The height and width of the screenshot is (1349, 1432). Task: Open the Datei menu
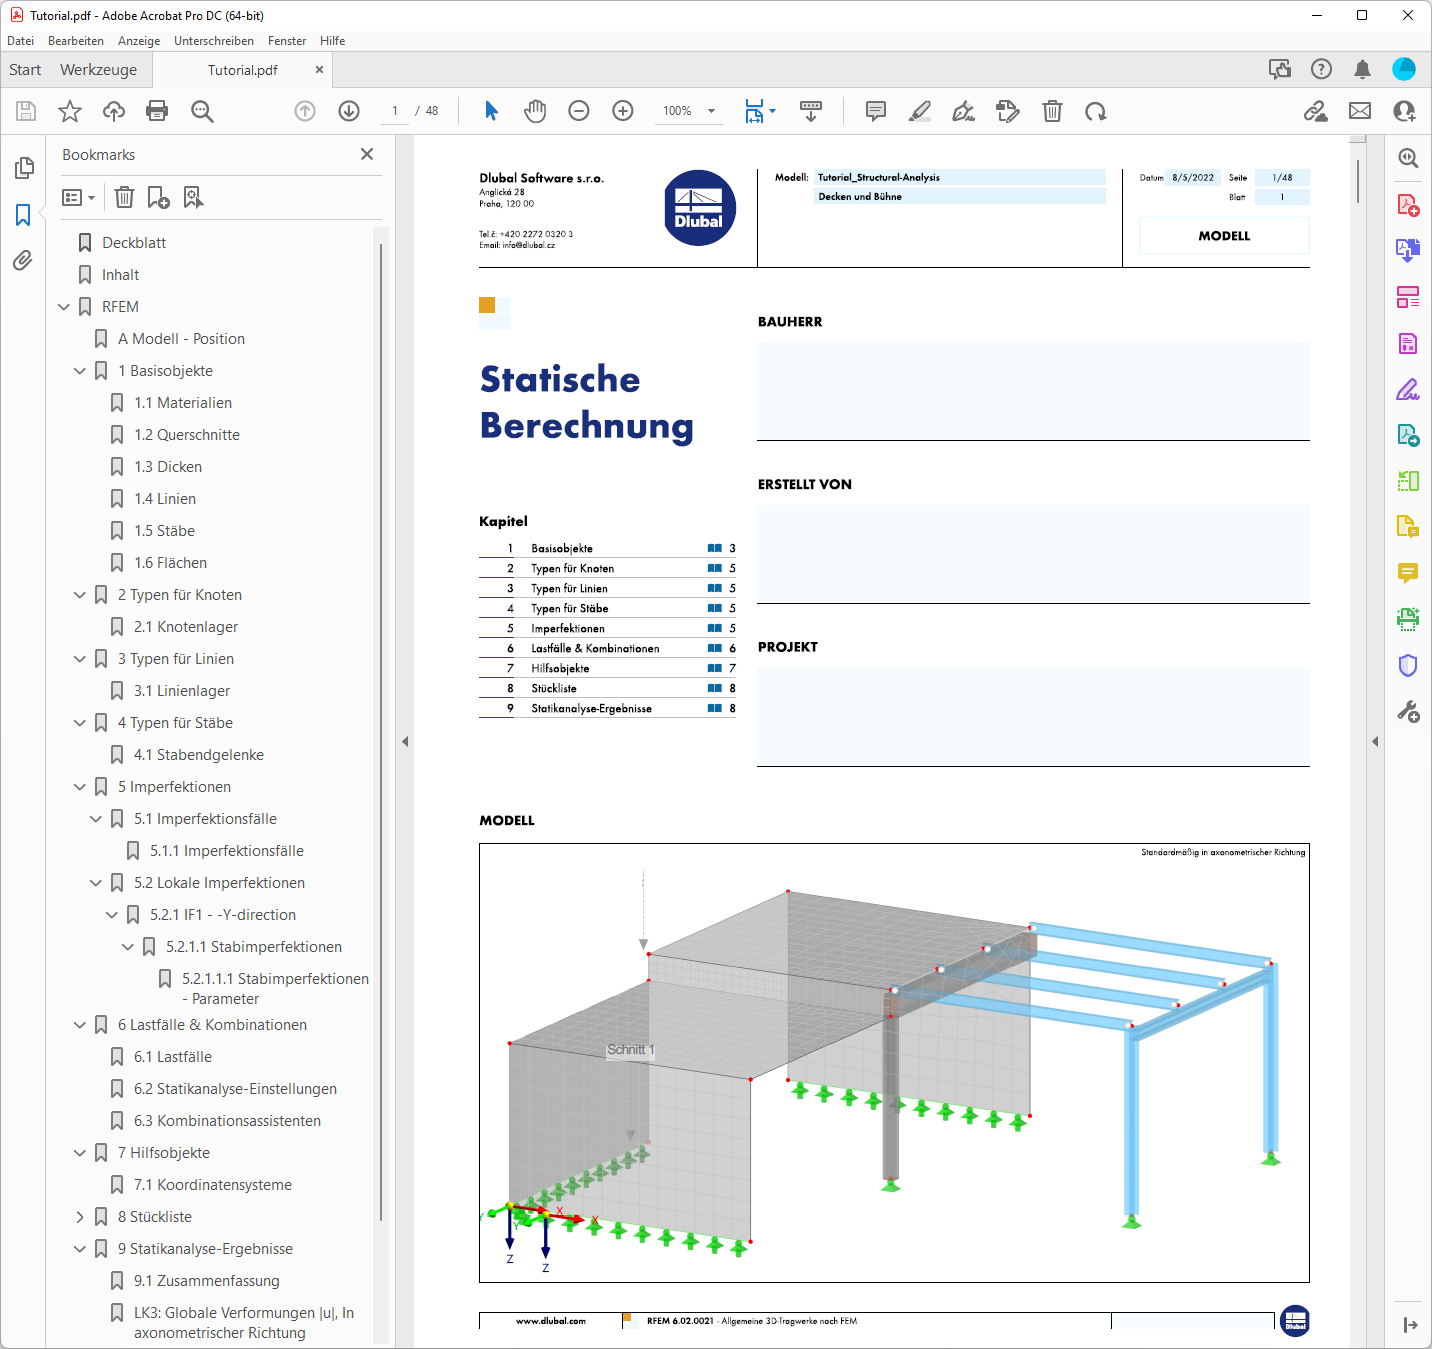[x=20, y=41]
